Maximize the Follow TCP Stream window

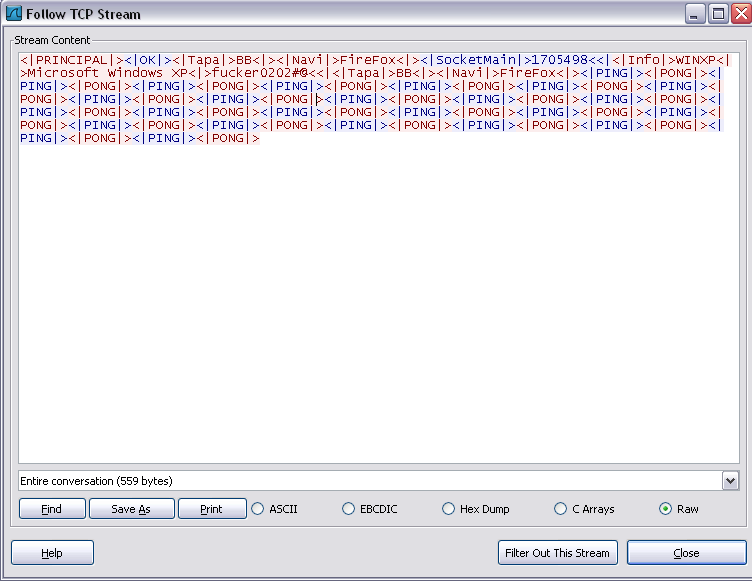click(718, 14)
